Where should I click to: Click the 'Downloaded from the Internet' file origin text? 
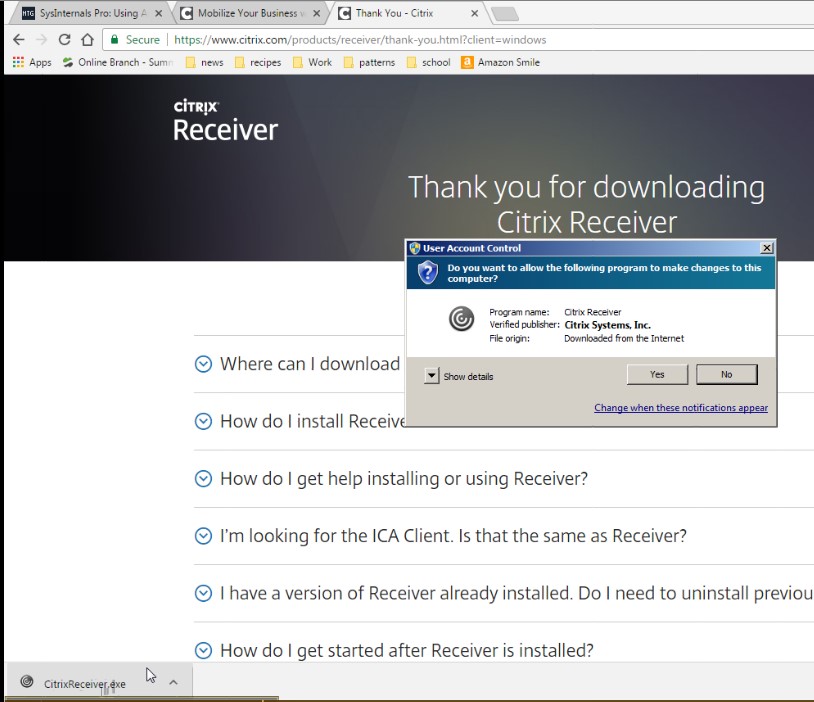pyautogui.click(x=624, y=339)
